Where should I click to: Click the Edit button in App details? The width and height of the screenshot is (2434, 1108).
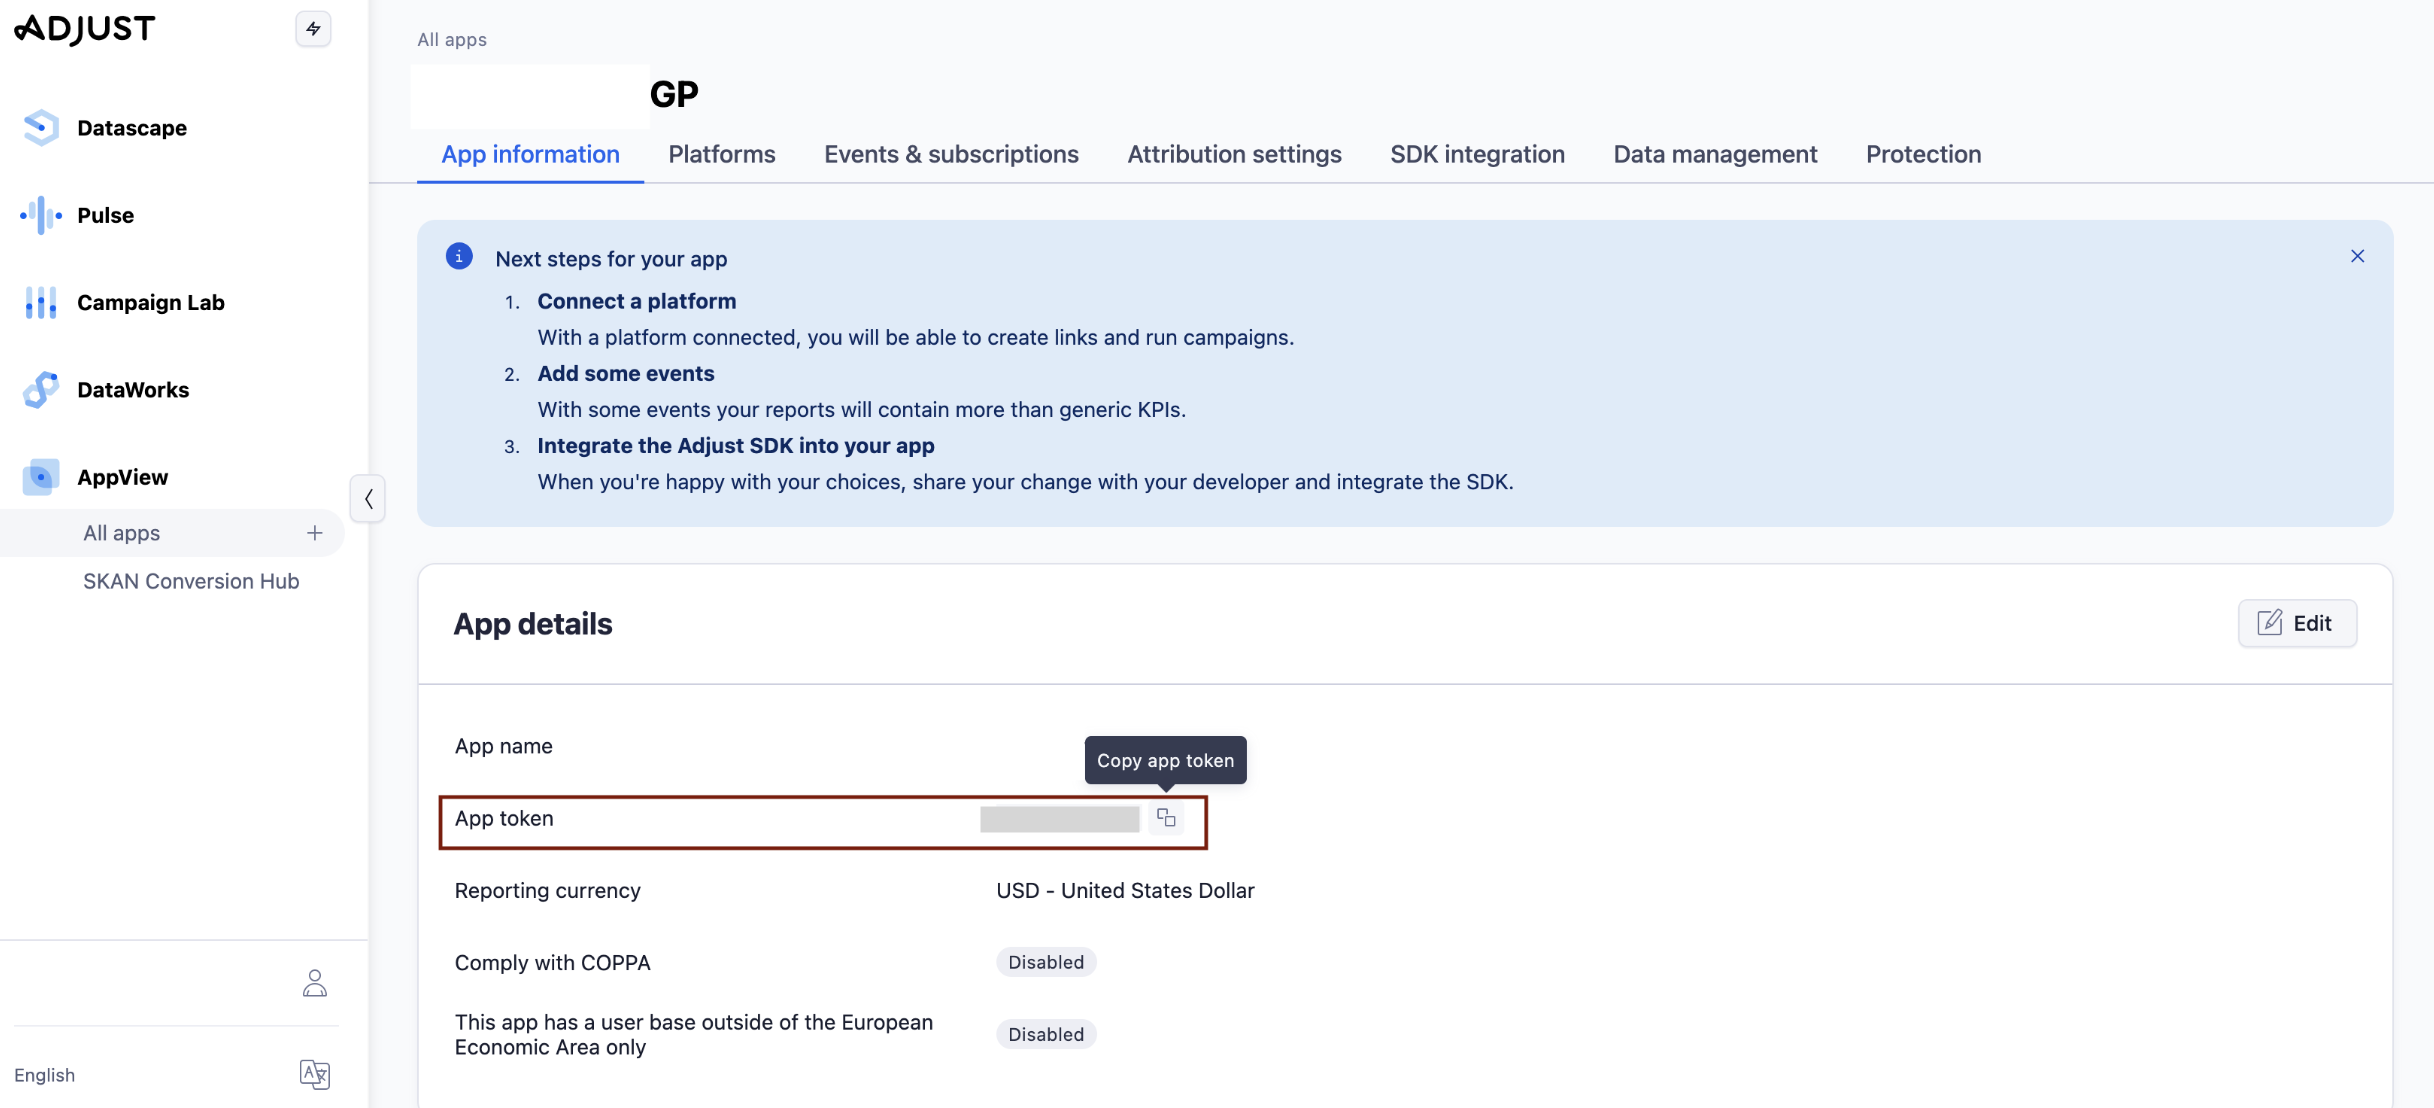tap(2297, 622)
